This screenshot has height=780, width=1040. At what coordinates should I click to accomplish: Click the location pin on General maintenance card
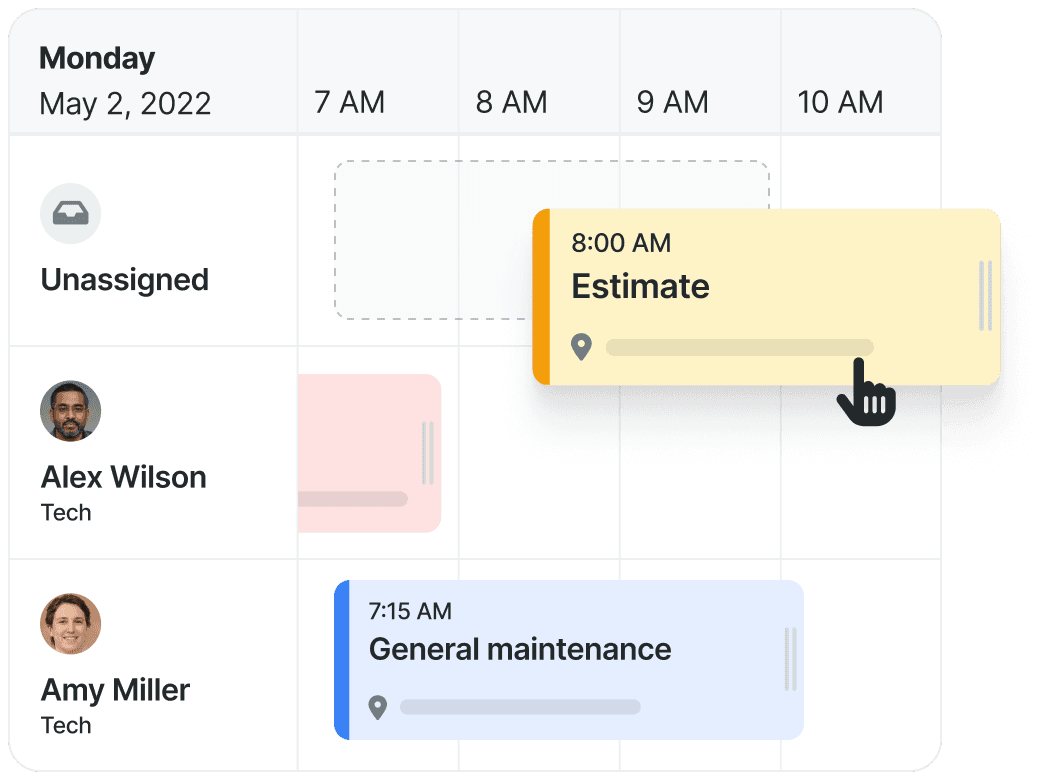(377, 708)
